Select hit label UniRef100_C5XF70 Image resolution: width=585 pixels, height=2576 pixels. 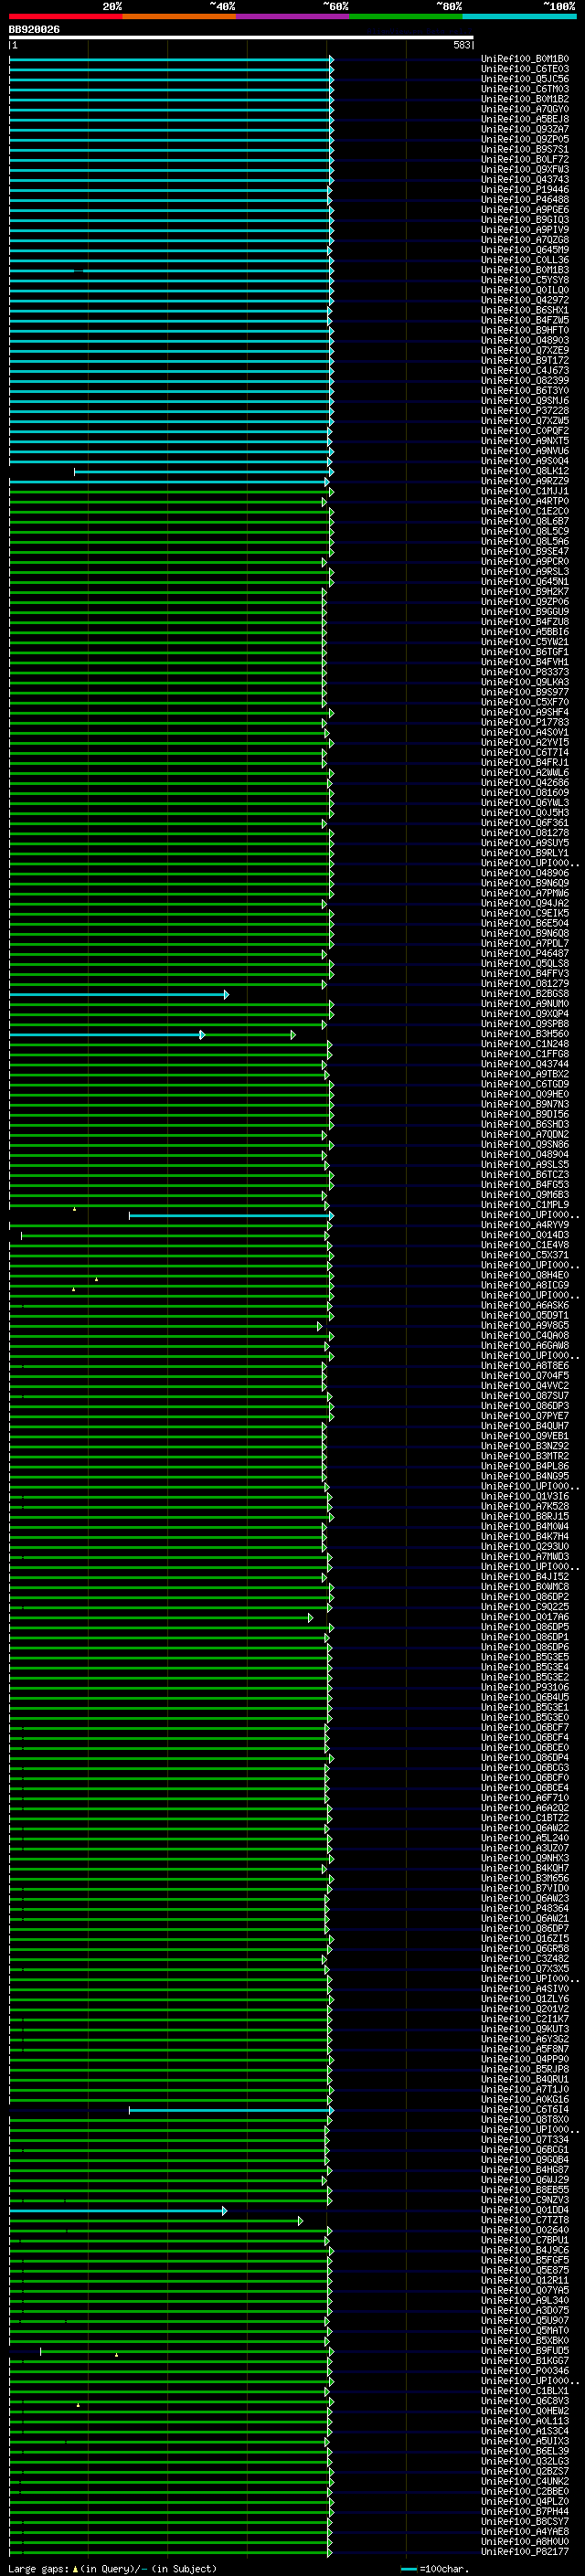pyautogui.click(x=525, y=702)
